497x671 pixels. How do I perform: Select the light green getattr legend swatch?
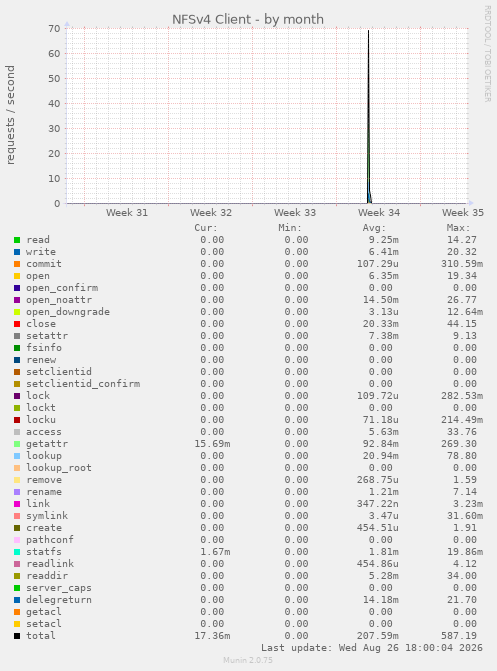click(x=17, y=444)
